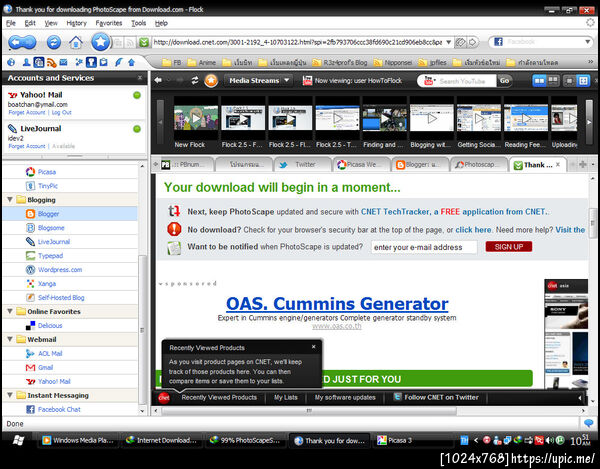Play the 'New Flock' video thumbnail
Viewport: 600px width, 469px height.
(196, 119)
